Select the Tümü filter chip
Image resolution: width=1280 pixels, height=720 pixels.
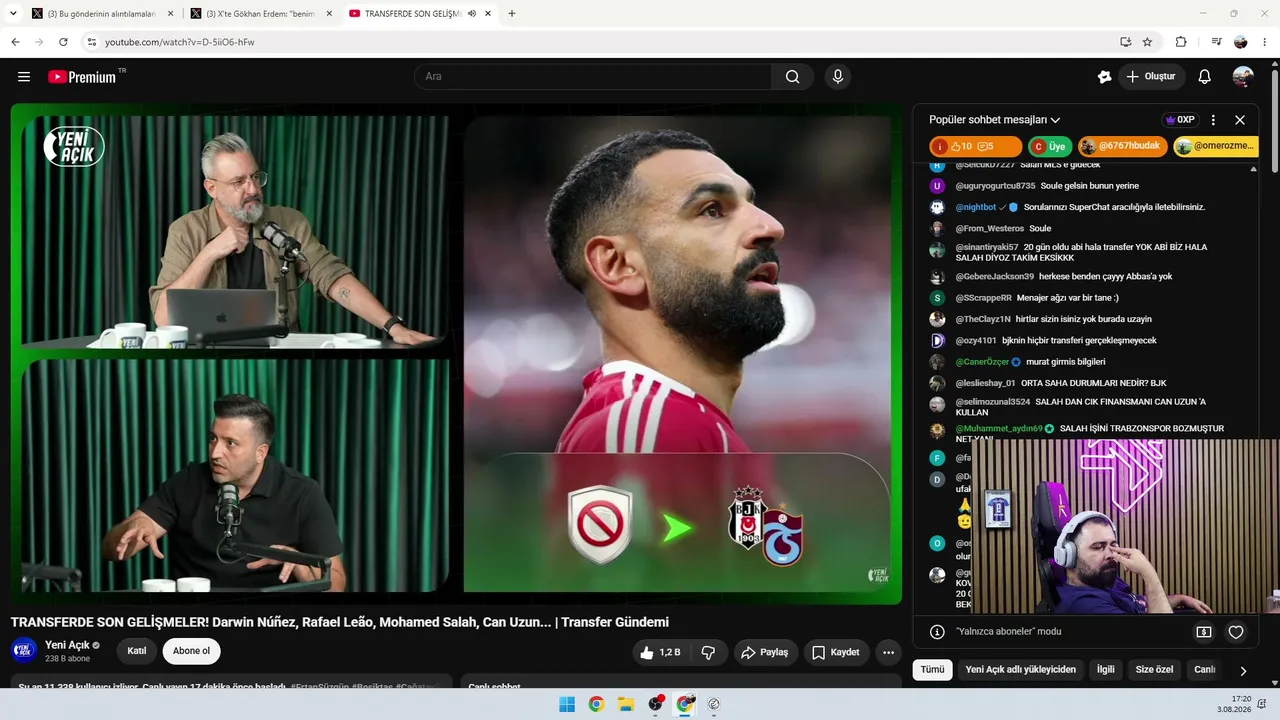932,670
